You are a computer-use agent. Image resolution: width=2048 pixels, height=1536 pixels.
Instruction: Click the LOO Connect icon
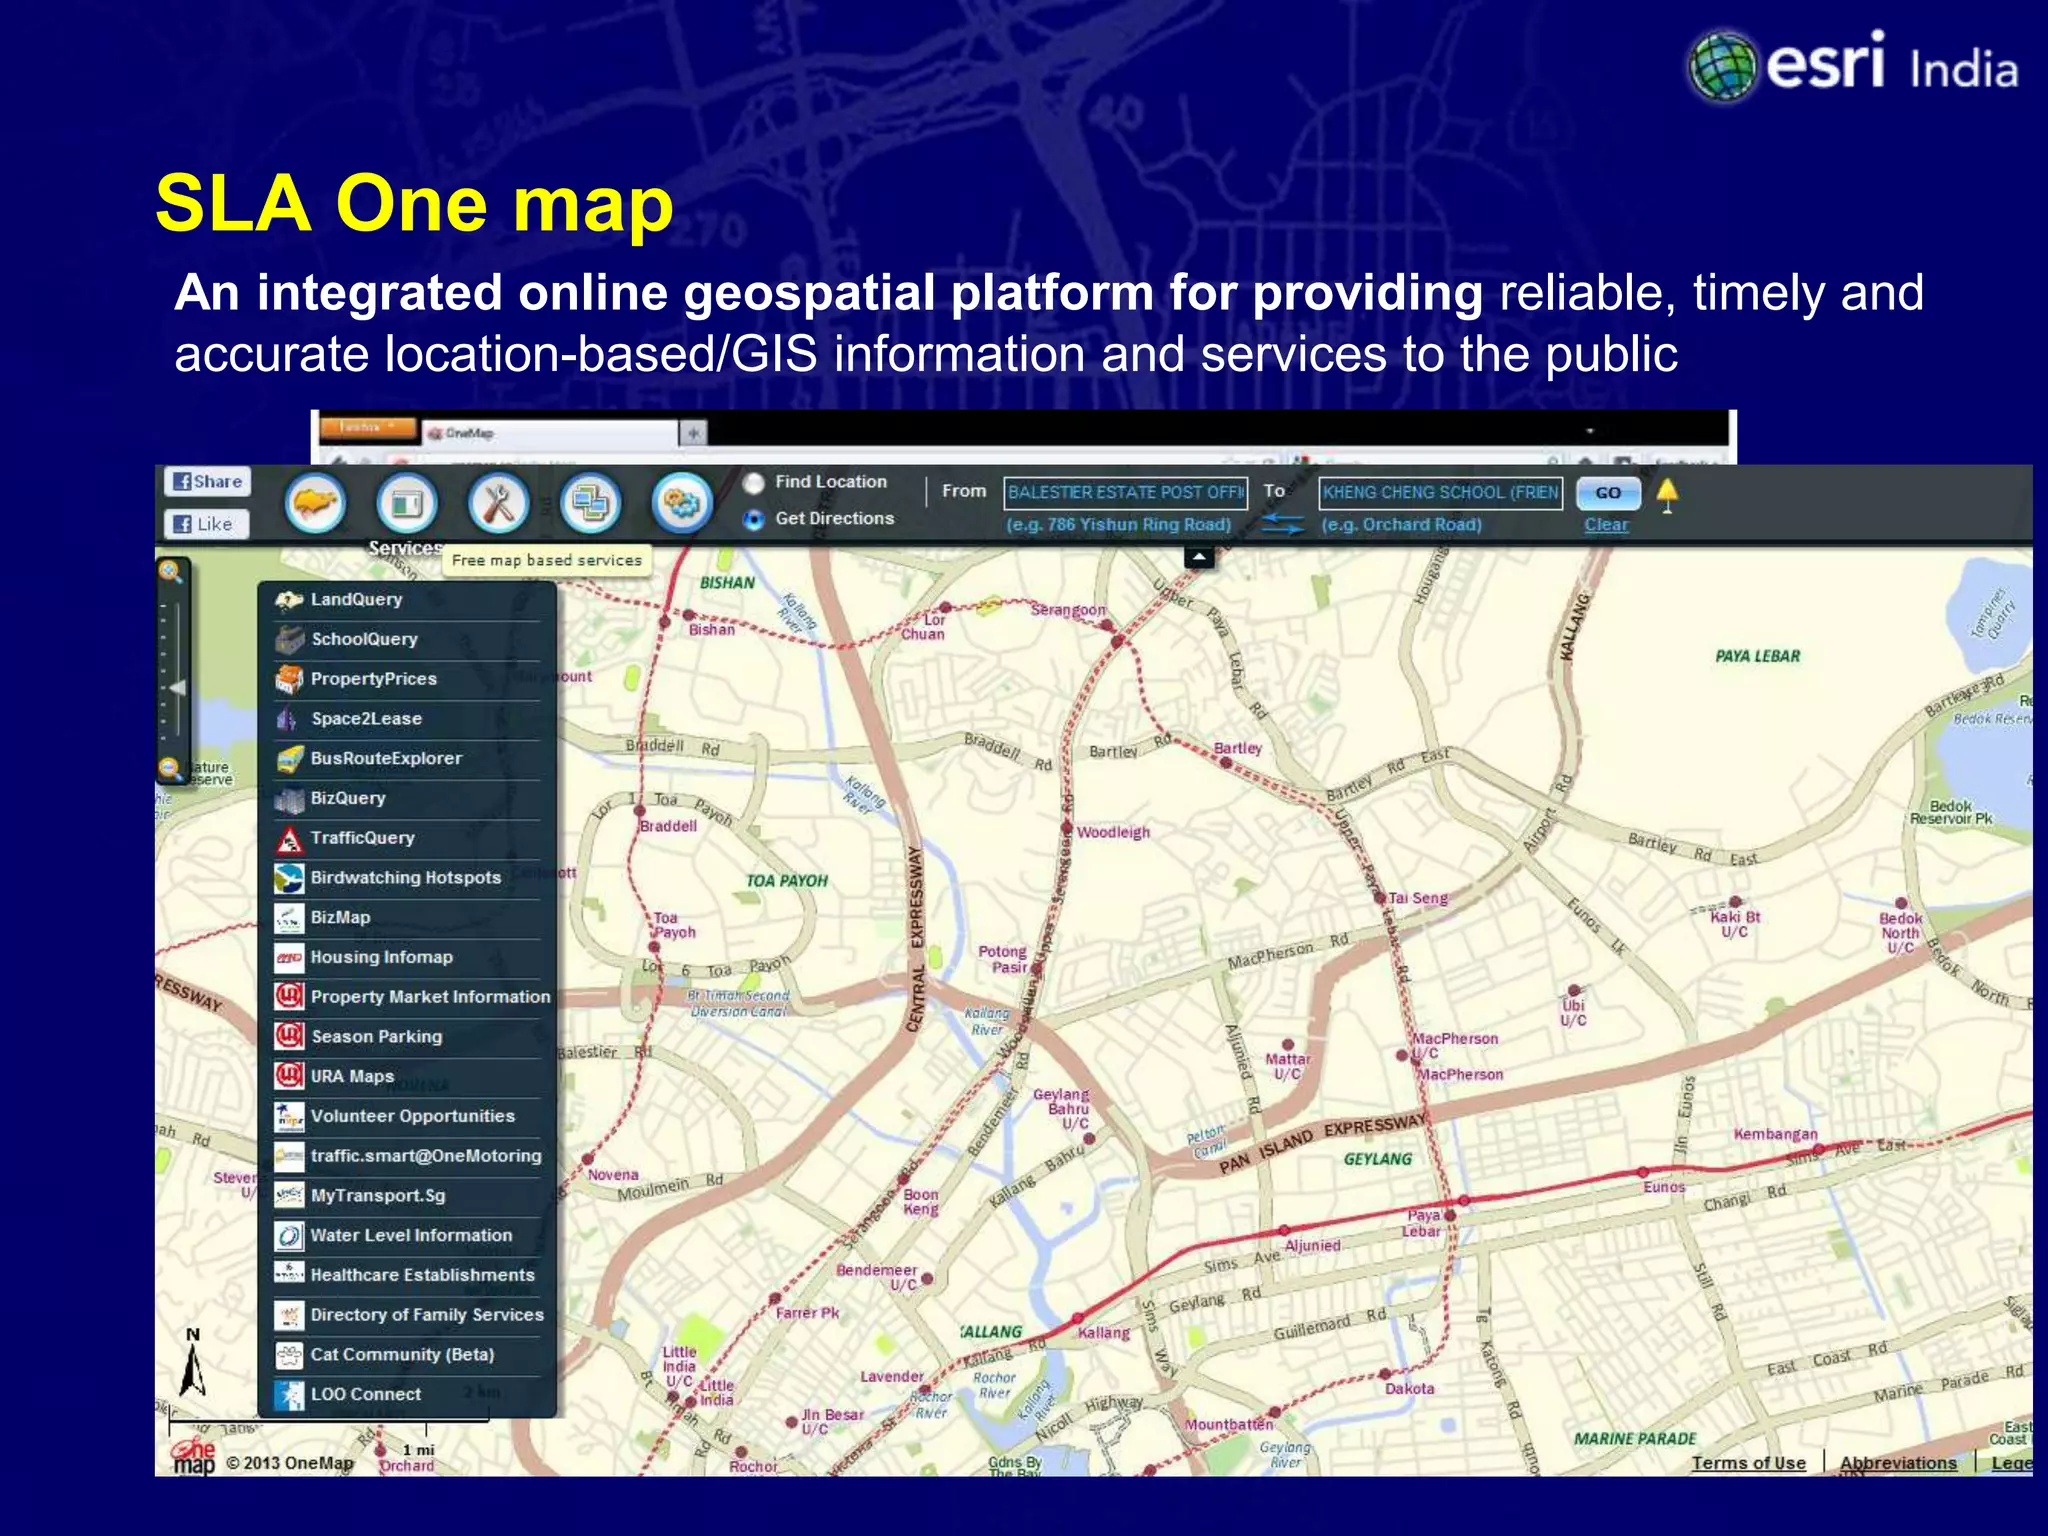tap(289, 1394)
